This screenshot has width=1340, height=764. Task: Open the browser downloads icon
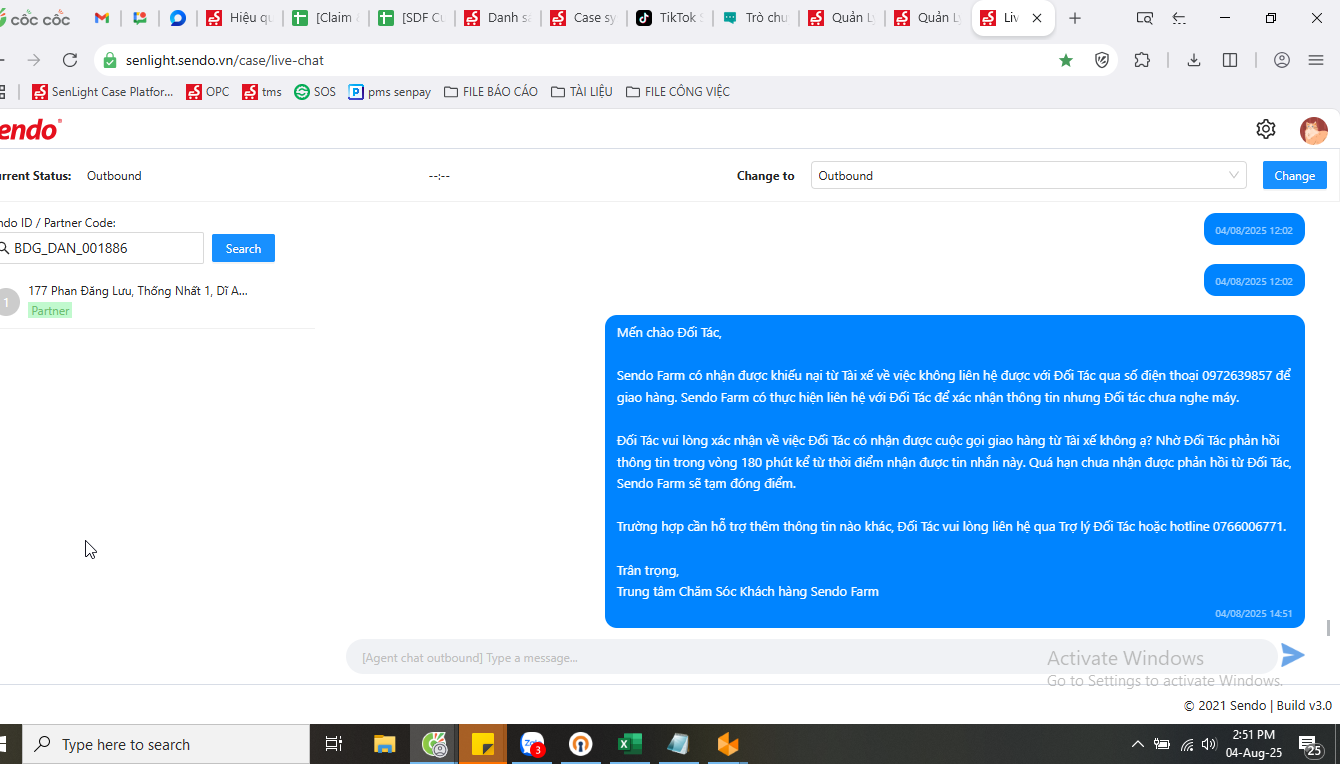coord(1194,60)
